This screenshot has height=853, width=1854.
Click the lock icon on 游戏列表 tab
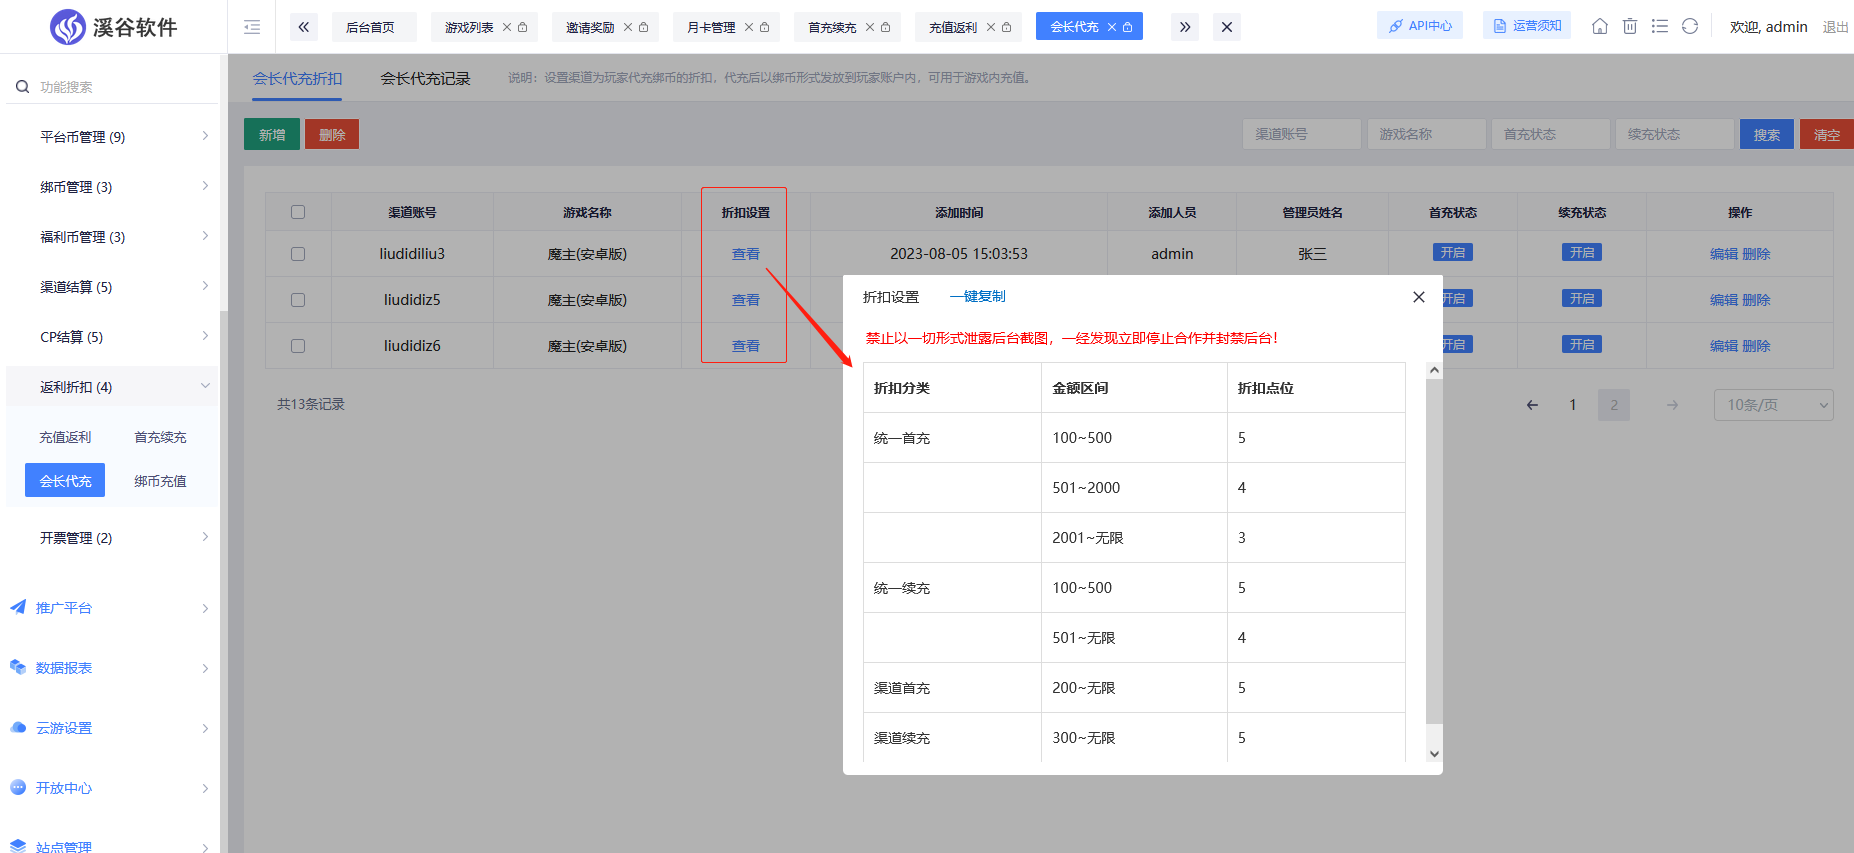pyautogui.click(x=523, y=27)
